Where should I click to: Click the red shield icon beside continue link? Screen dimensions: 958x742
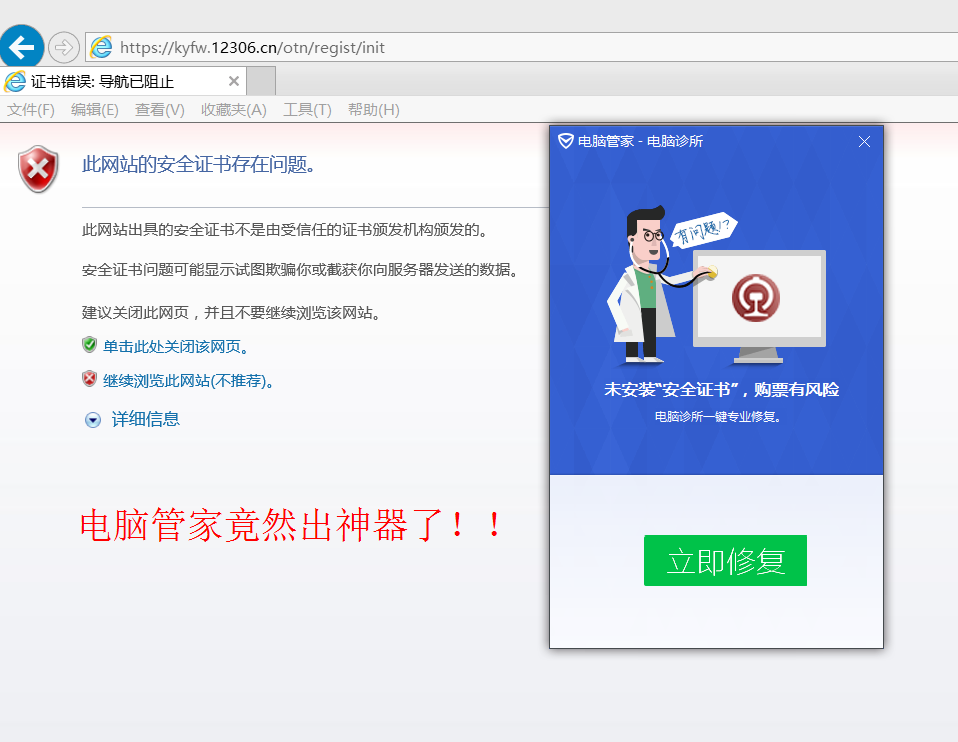click(89, 379)
